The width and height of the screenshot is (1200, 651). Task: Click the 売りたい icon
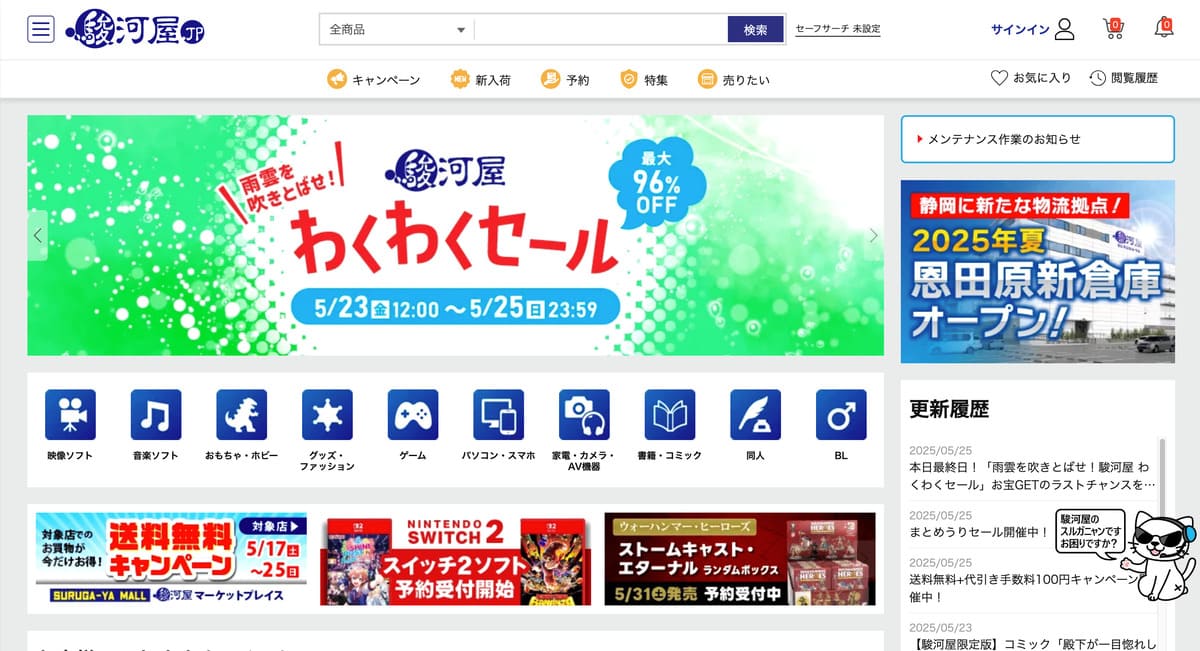pos(707,79)
